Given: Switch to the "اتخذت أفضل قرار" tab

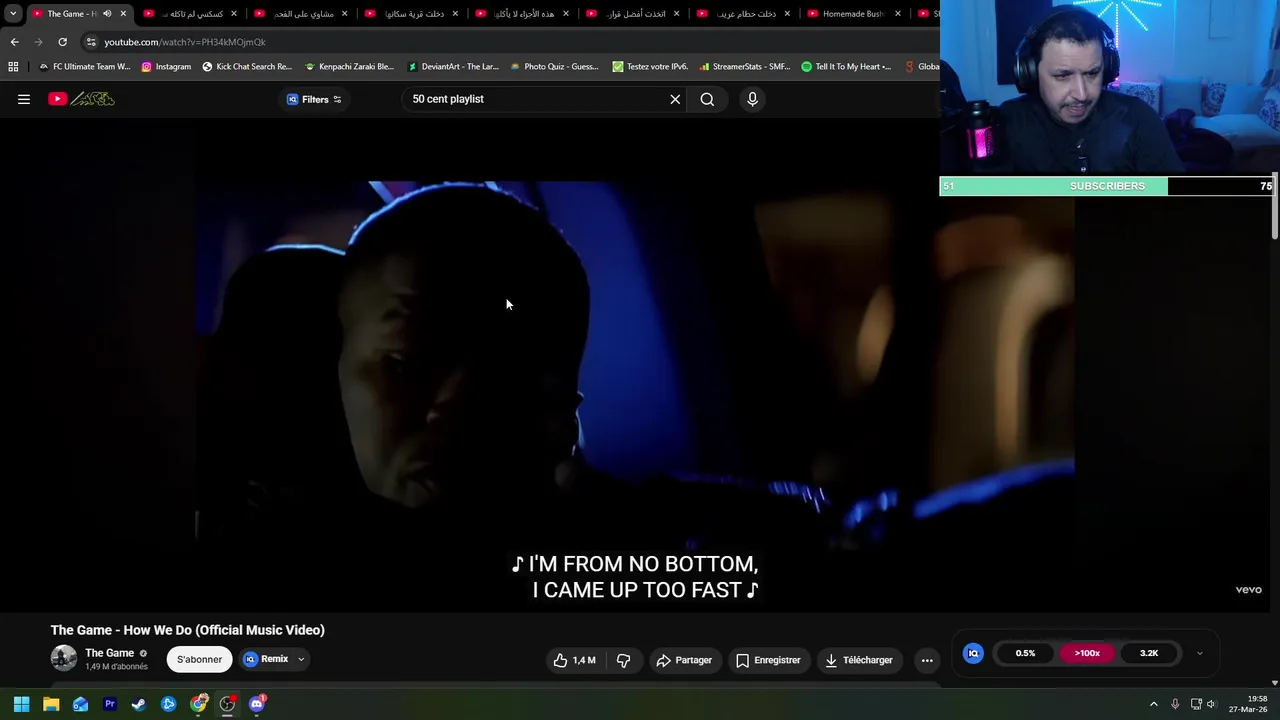Looking at the screenshot, I should 632,14.
